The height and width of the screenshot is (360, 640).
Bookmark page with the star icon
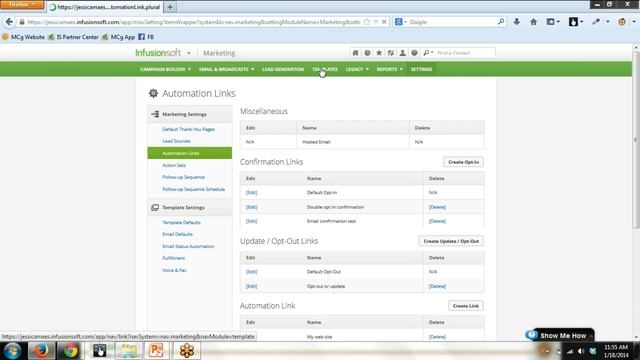367,22
